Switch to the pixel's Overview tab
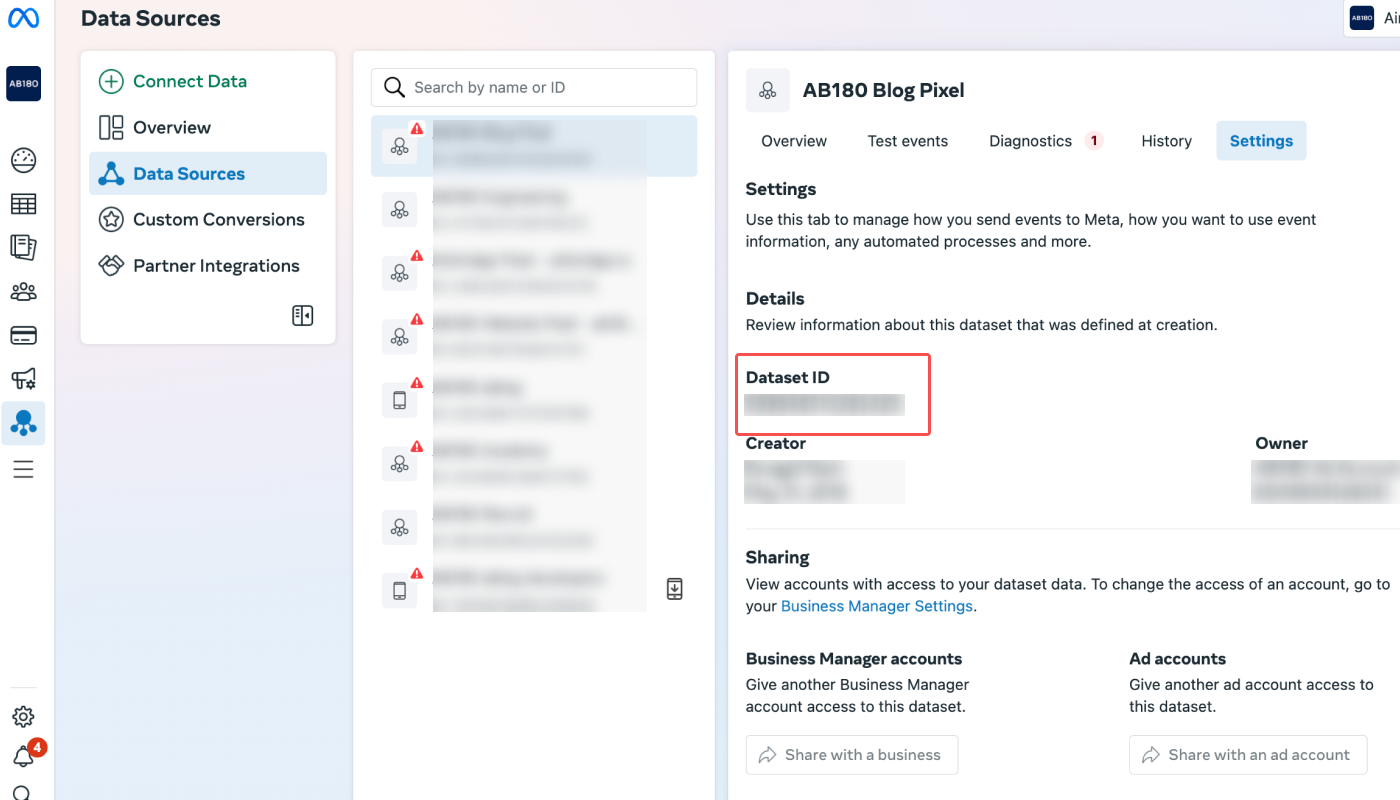Viewport: 1400px width, 800px height. pyautogui.click(x=794, y=141)
